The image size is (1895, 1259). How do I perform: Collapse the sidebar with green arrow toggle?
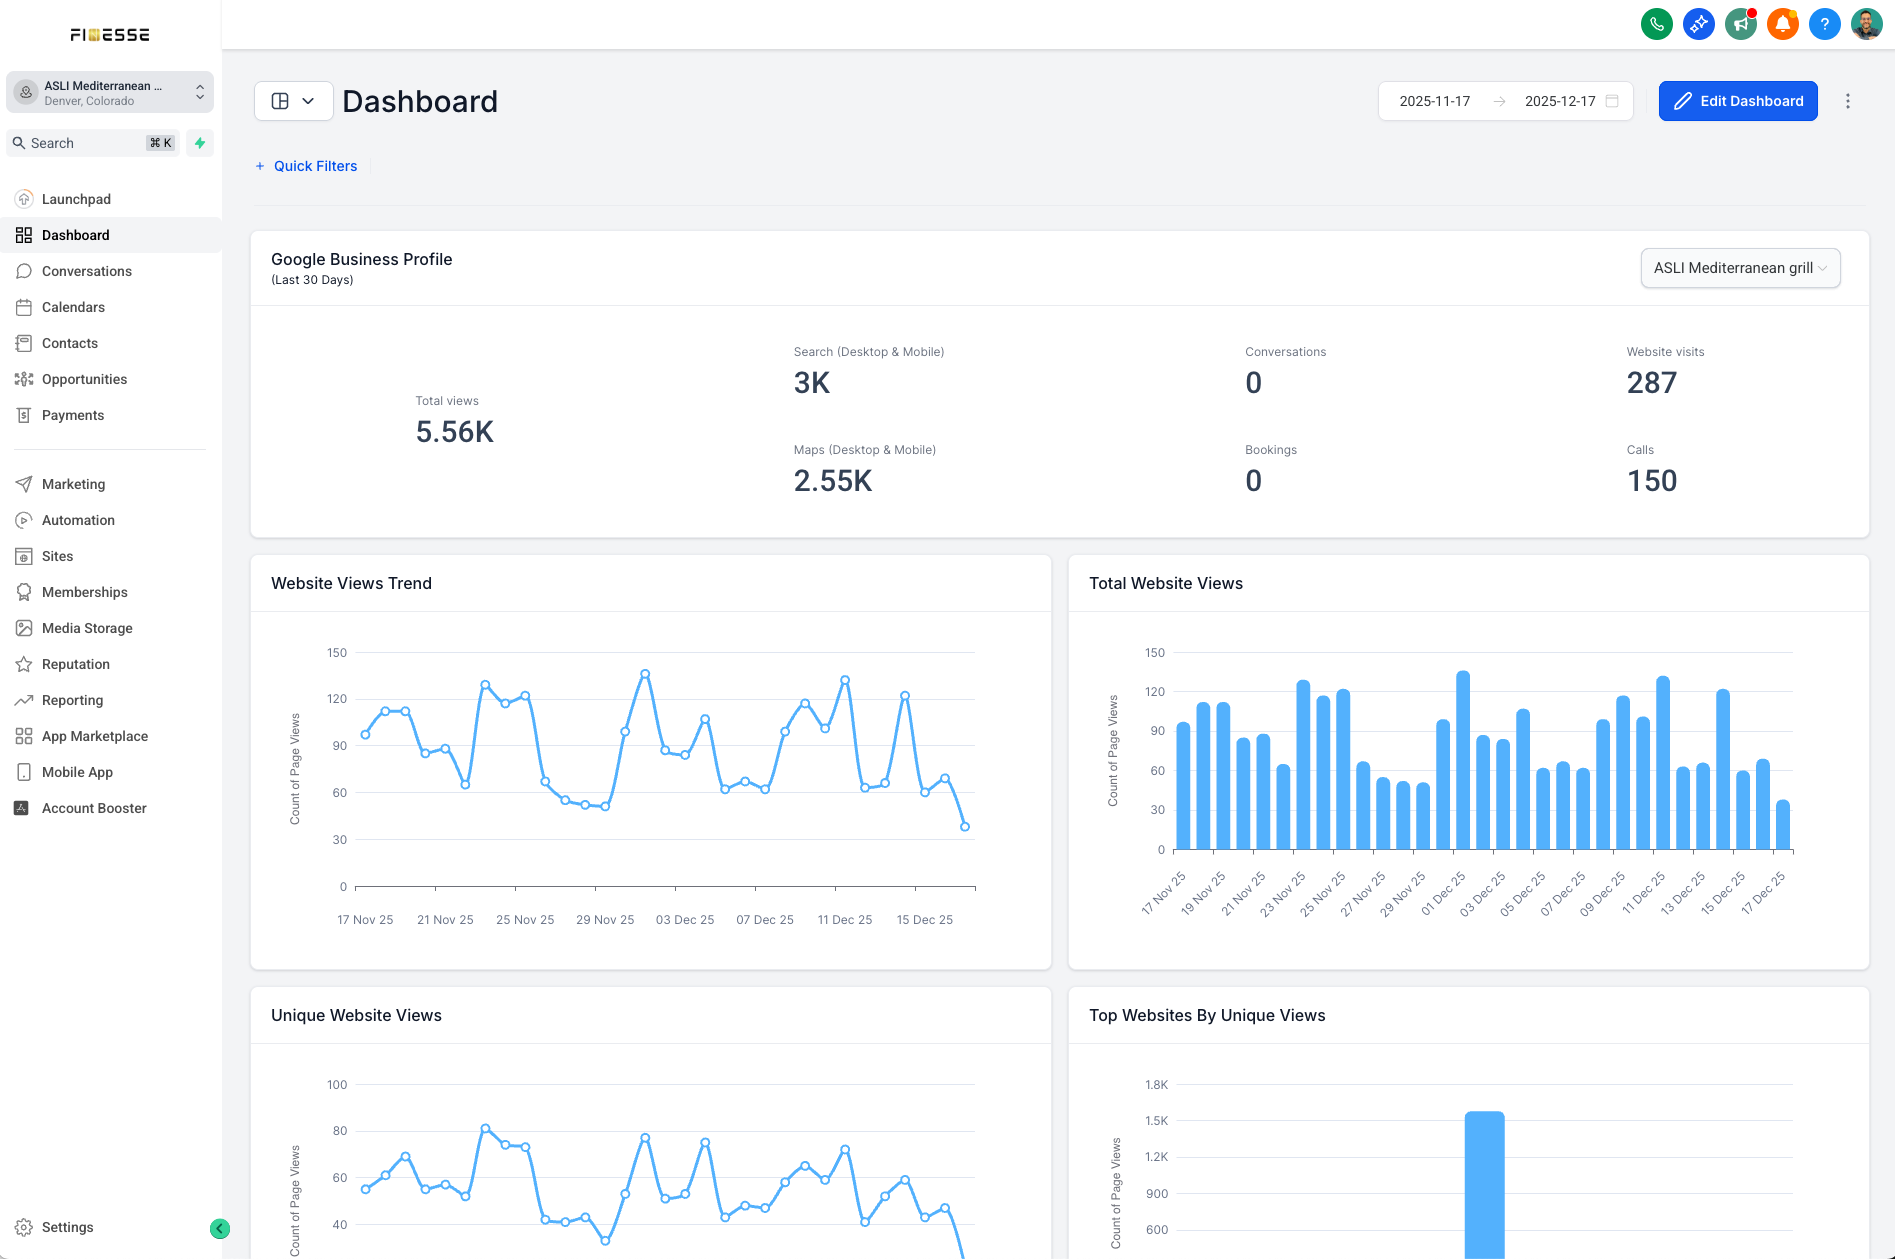coord(220,1229)
